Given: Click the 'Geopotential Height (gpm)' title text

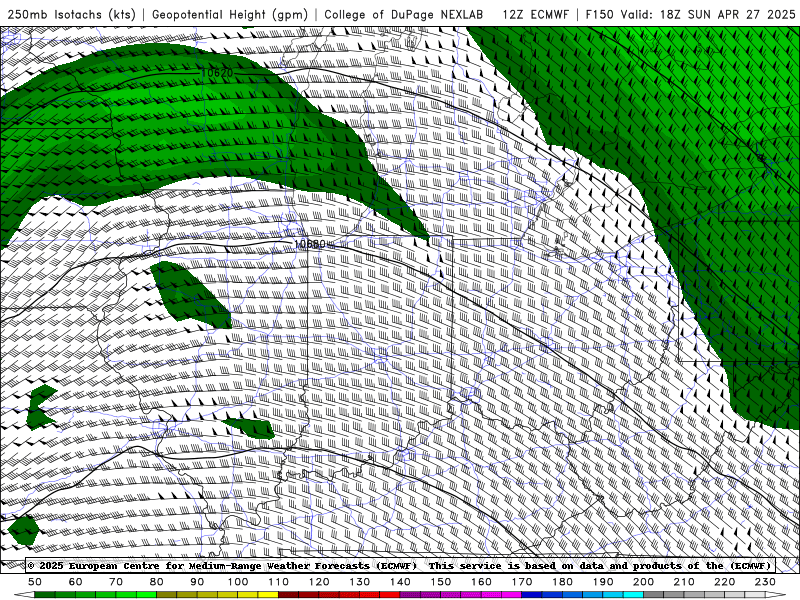Looking at the screenshot, I should point(230,14).
